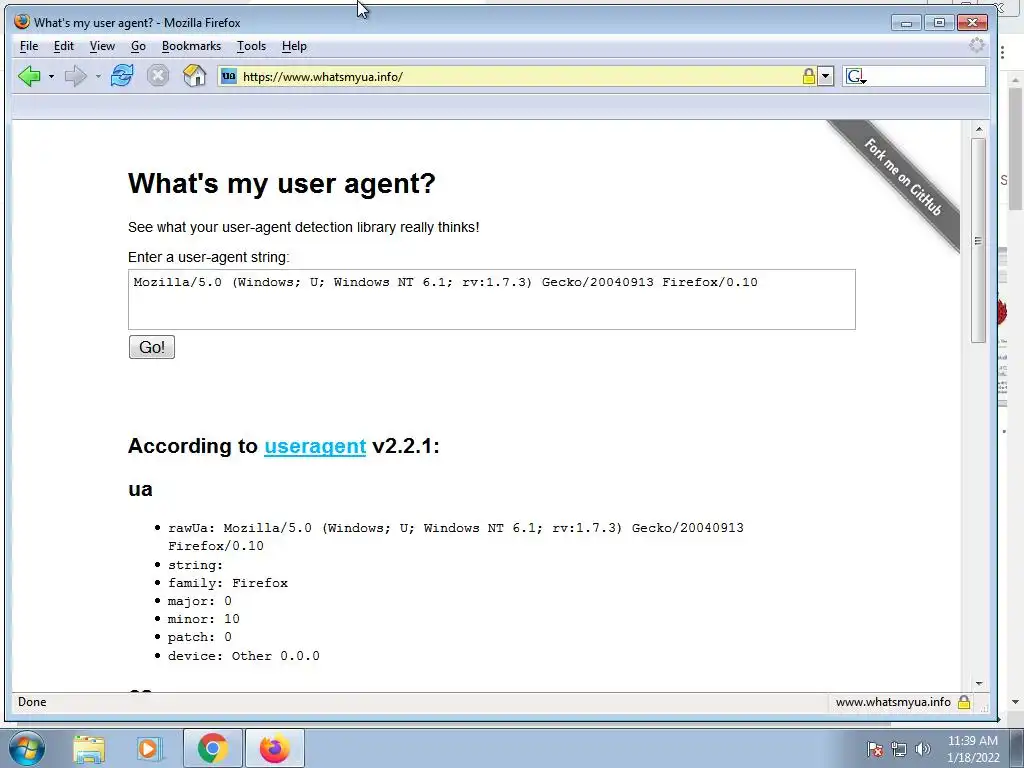The height and width of the screenshot is (768, 1024).
Task: Expand the address bar URL dropdown
Action: point(825,76)
